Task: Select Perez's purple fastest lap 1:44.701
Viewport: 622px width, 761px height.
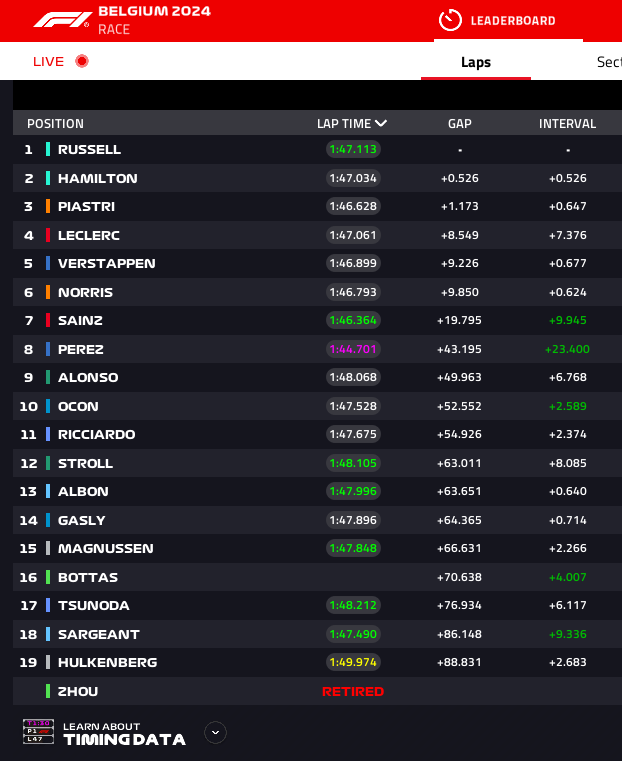Action: coord(353,349)
